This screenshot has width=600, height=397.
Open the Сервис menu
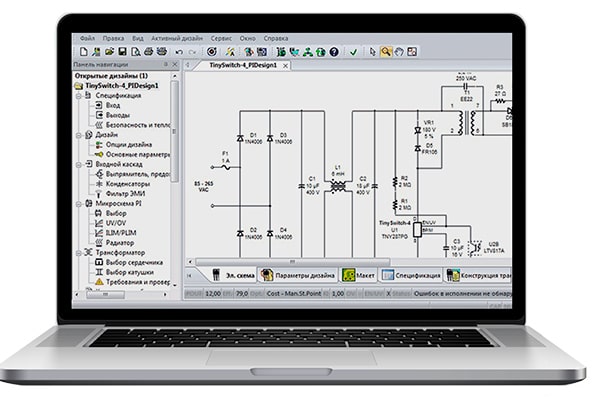point(221,38)
